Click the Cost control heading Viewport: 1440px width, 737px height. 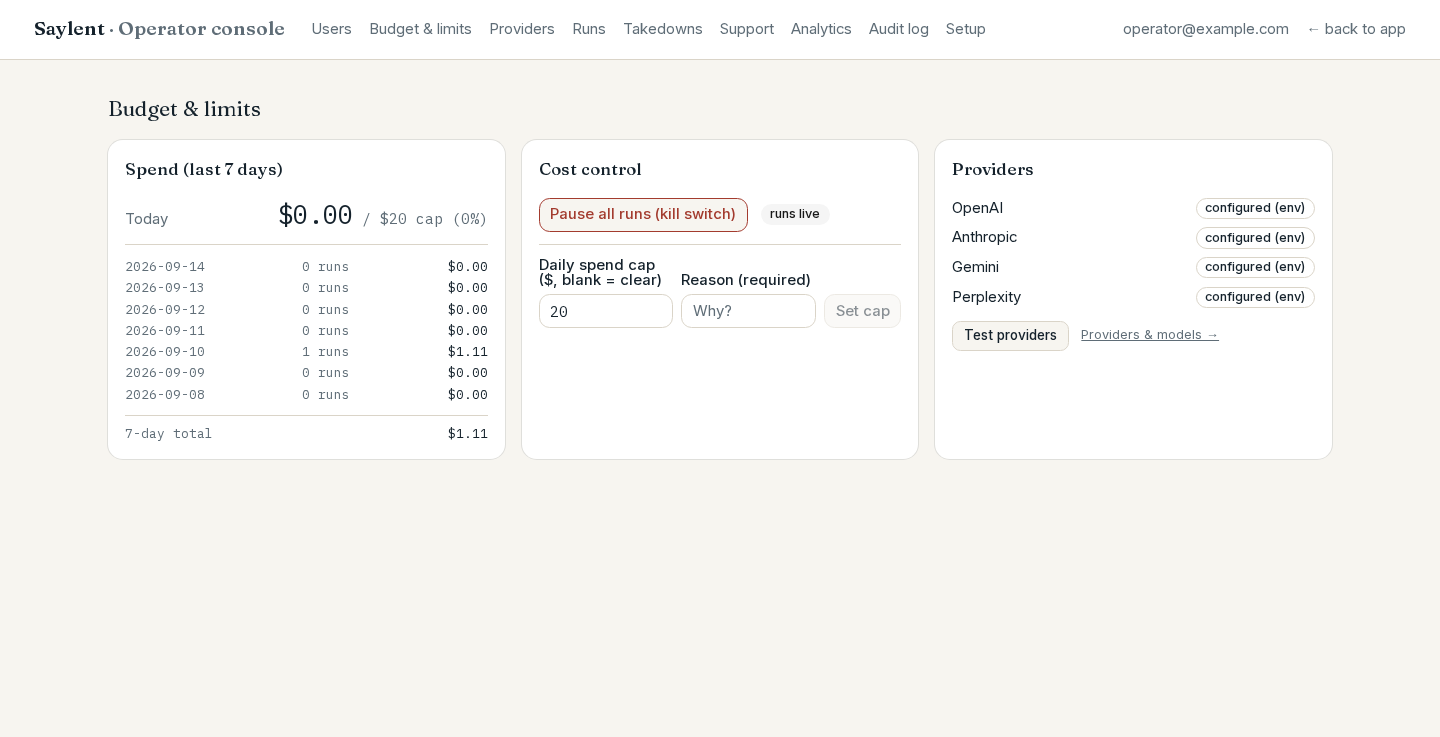pyautogui.click(x=590, y=169)
